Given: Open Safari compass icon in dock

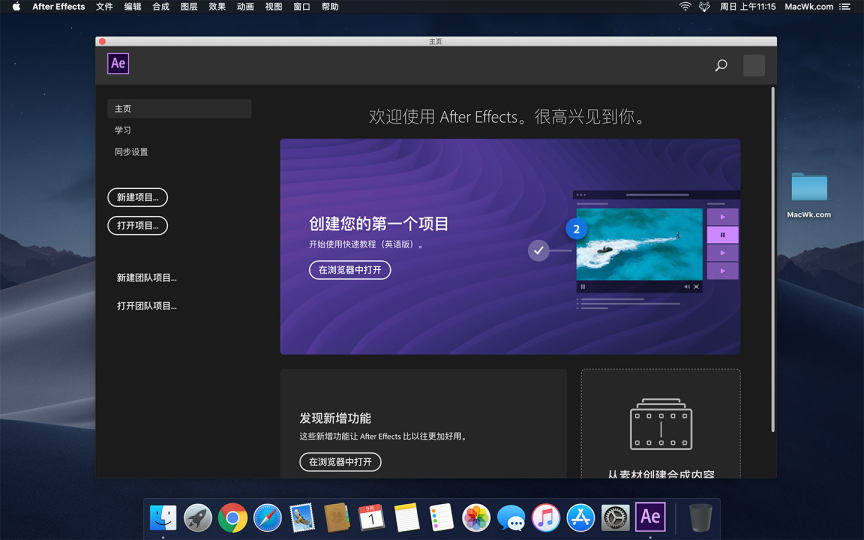Looking at the screenshot, I should 267,517.
